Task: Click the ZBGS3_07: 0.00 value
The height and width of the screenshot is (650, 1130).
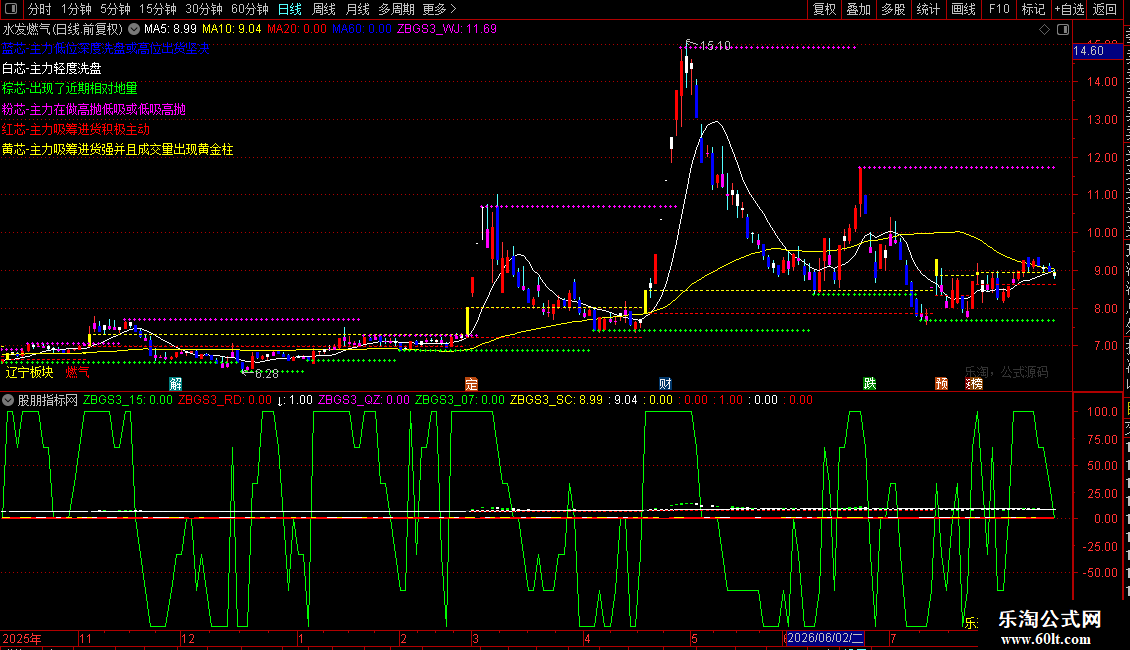Action: 460,400
